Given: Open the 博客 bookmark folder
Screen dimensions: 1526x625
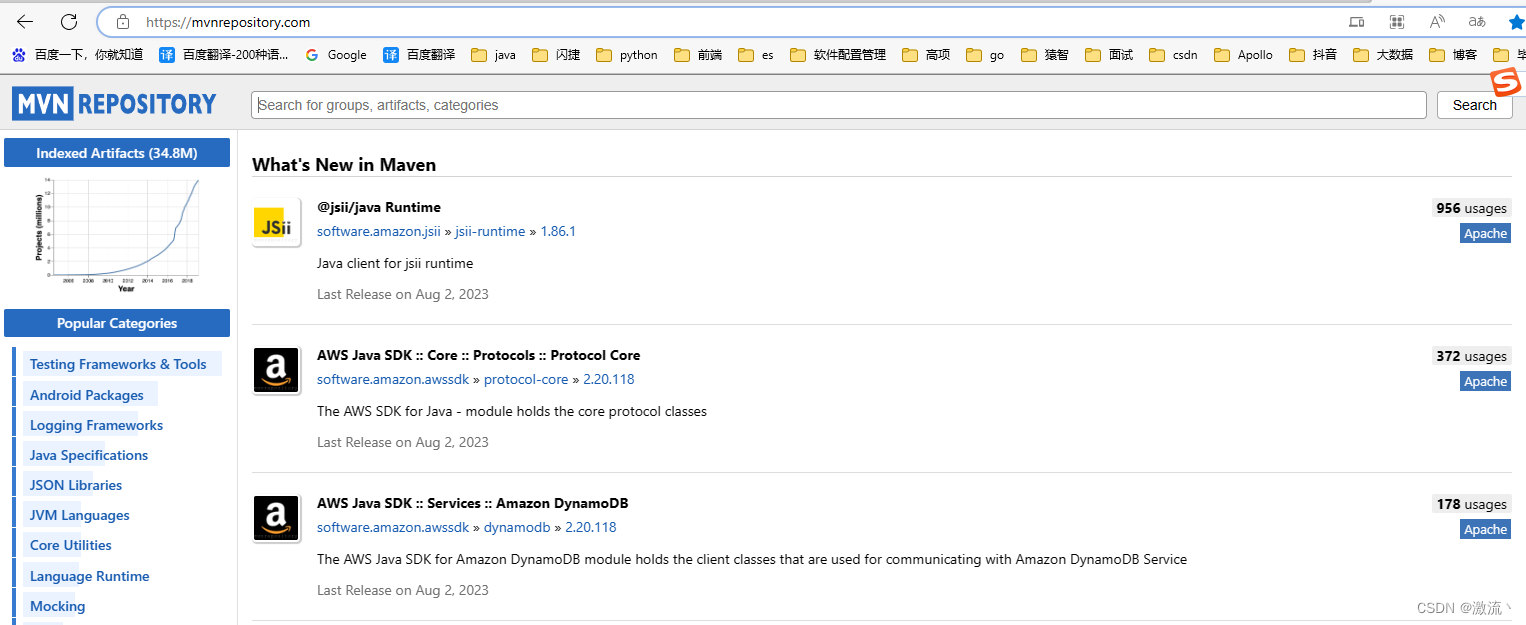Looking at the screenshot, I should pos(1453,55).
